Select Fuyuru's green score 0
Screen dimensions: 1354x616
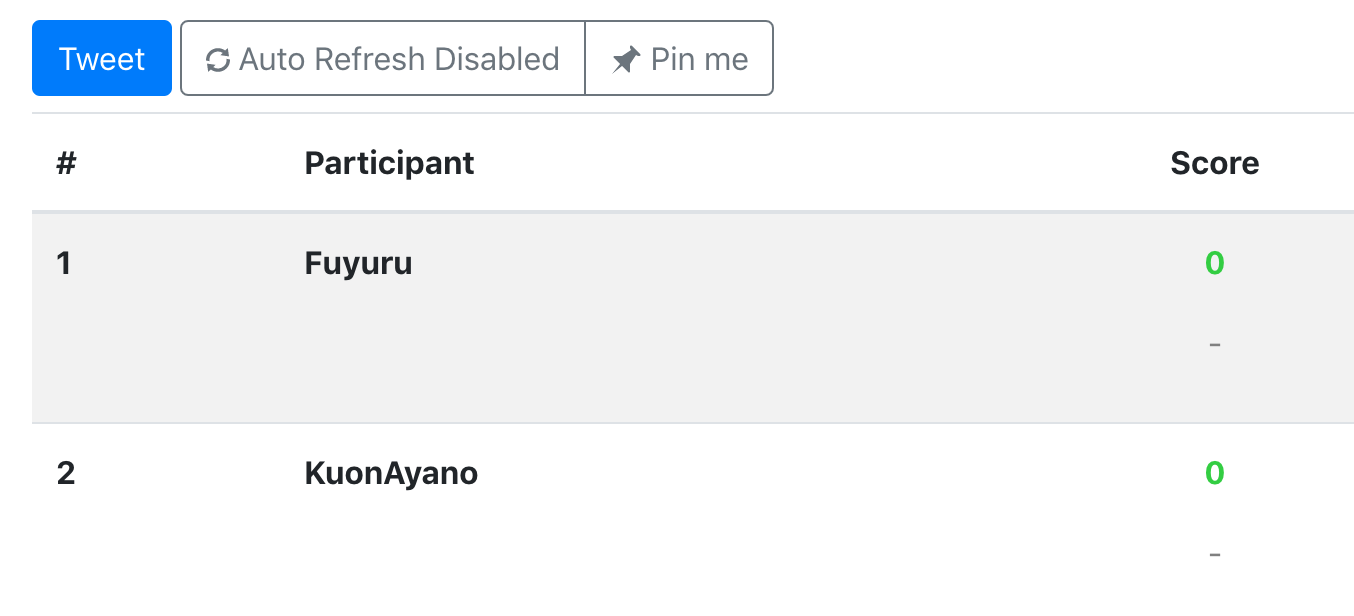(1214, 263)
